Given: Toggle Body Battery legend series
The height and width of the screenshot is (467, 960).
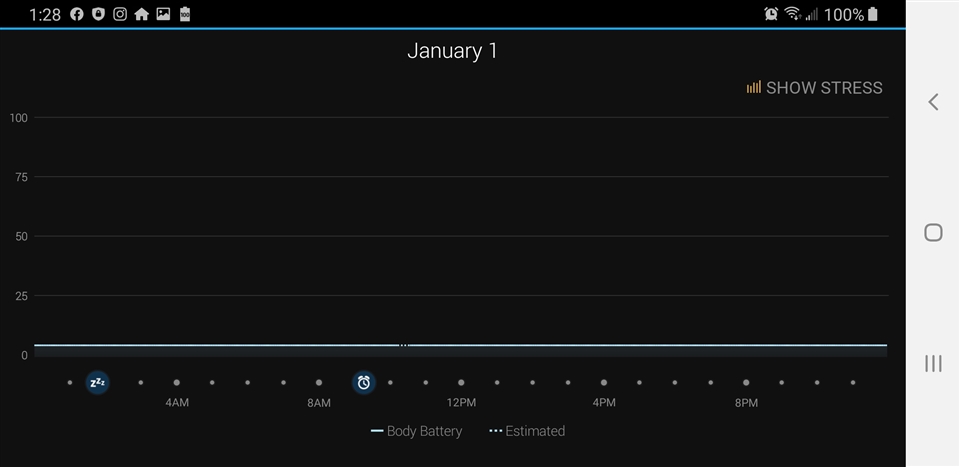Looking at the screenshot, I should pos(416,431).
